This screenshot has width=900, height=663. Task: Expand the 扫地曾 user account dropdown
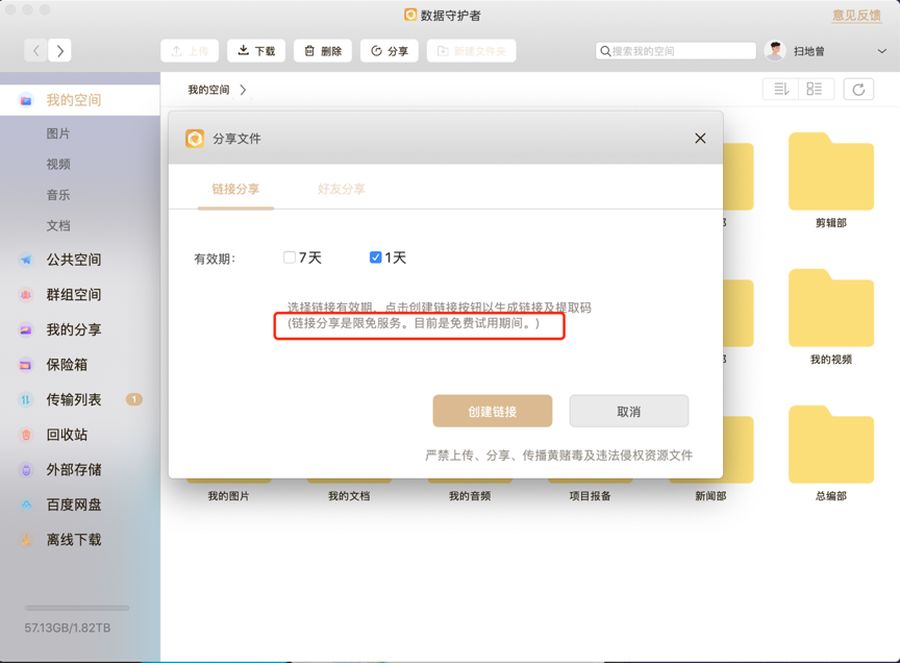881,51
